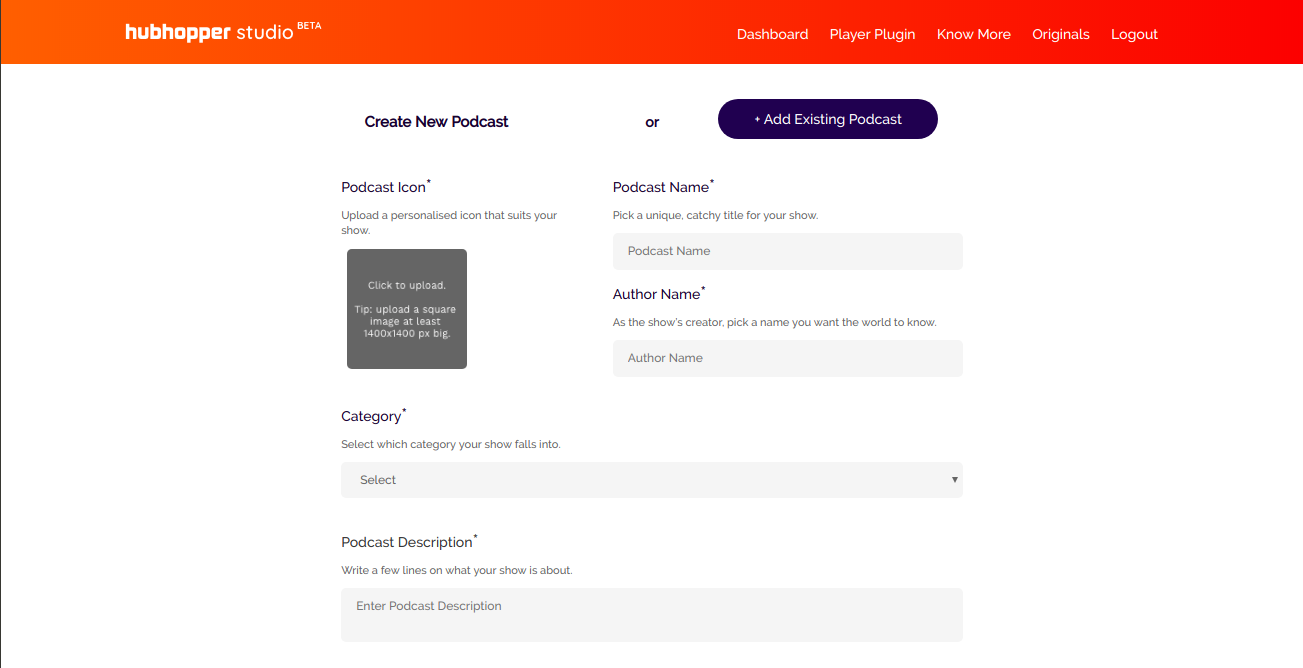Click the Podcast Name label
The width and height of the screenshot is (1303, 668).
tap(663, 187)
